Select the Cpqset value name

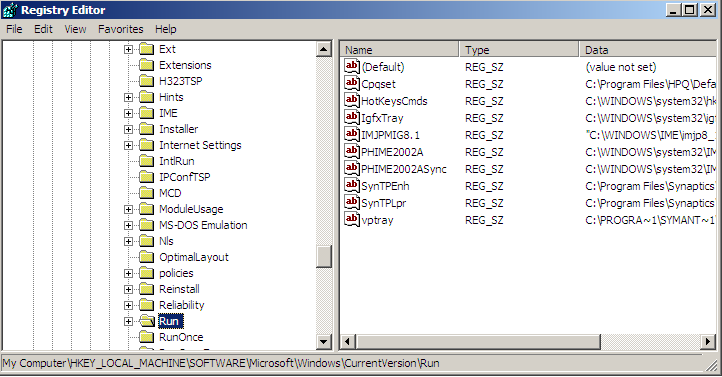pyautogui.click(x=378, y=84)
